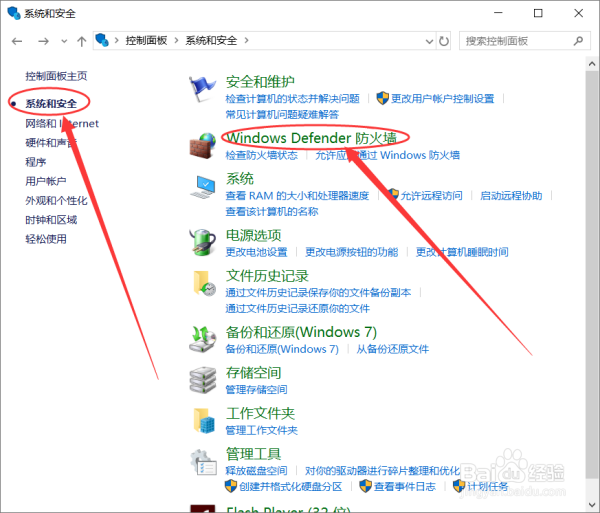Click the File History folder-clock icon
The width and height of the screenshot is (600, 513).
coord(204,283)
